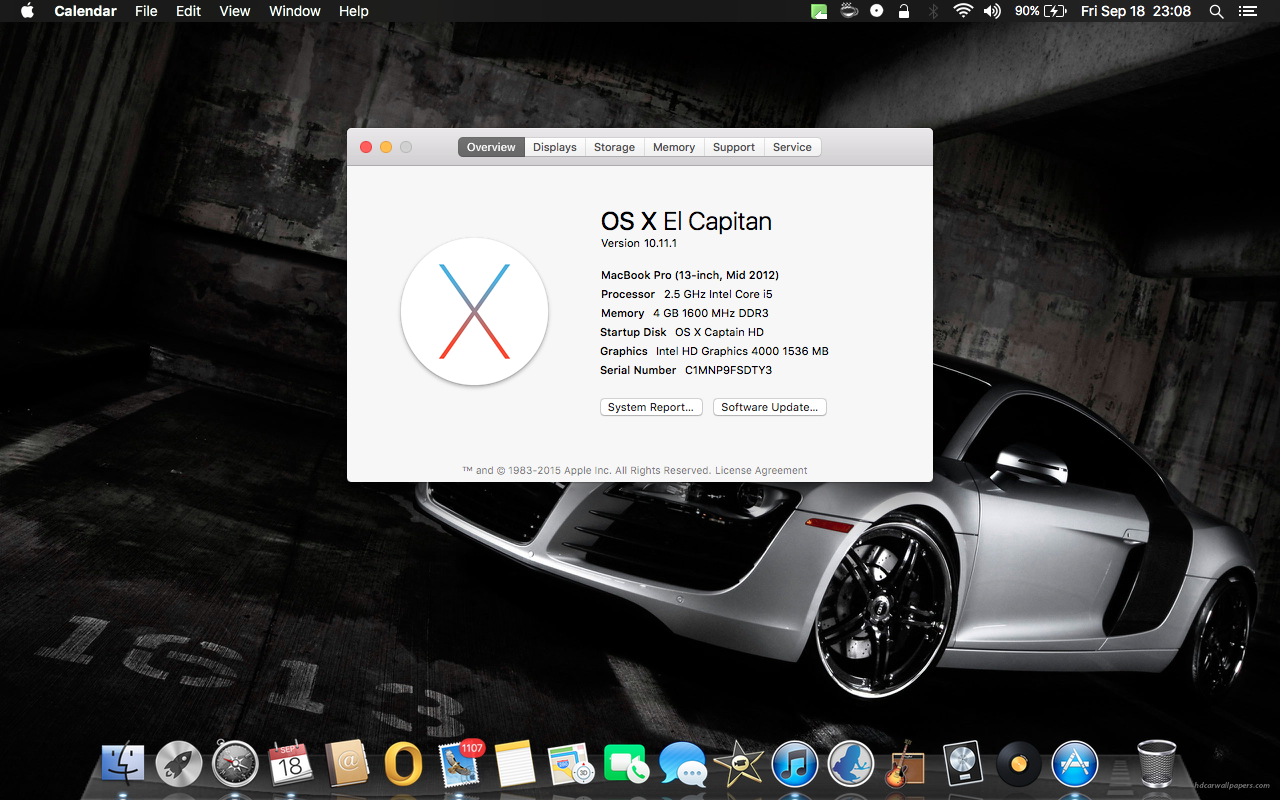Screen dimensions: 1280x800
Task: Open Logic Pro icon in dock
Action: point(963,765)
